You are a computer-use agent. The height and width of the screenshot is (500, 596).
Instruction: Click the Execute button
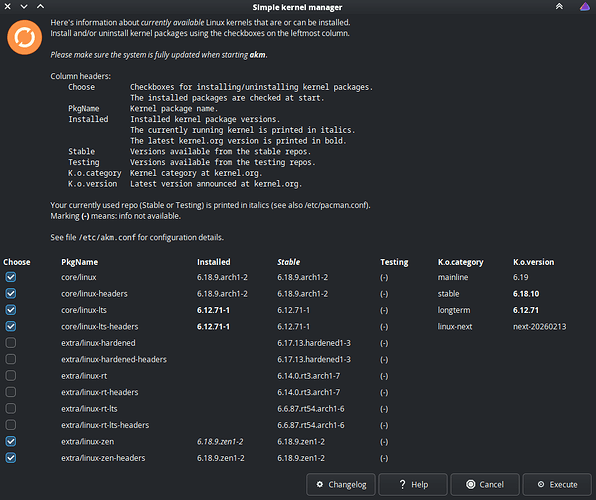point(557,484)
